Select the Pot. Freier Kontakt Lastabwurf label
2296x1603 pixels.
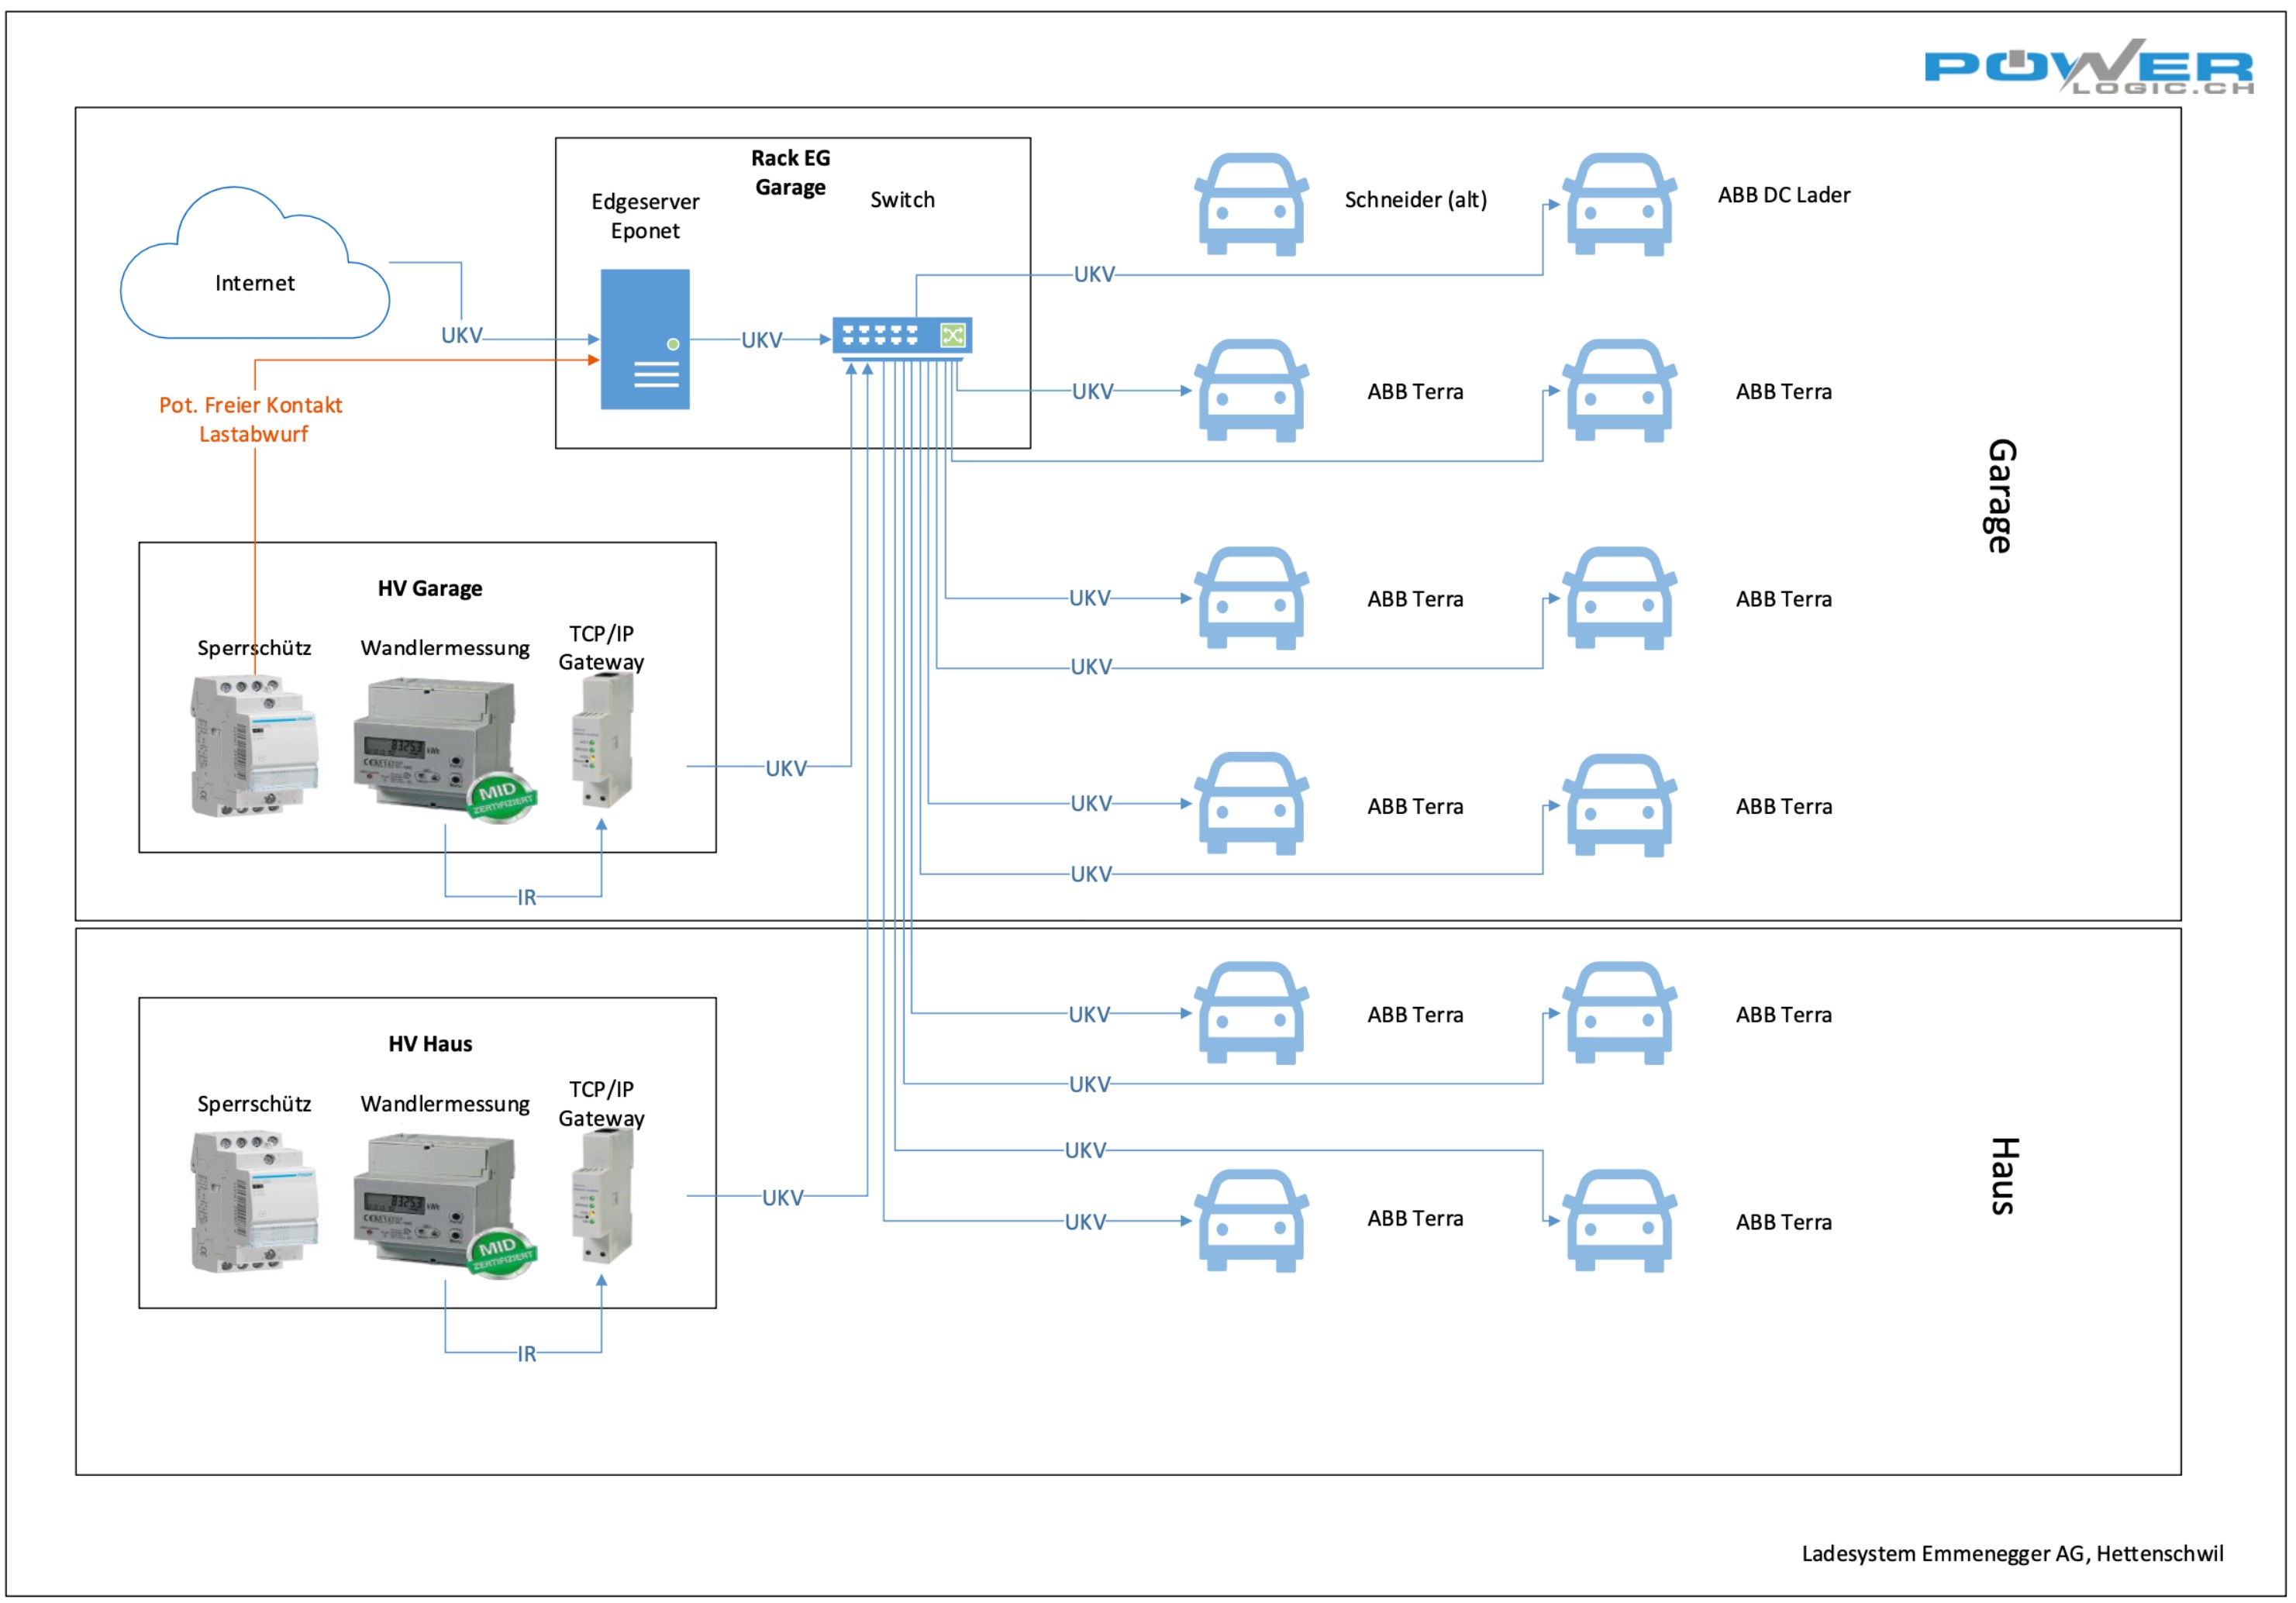(251, 419)
